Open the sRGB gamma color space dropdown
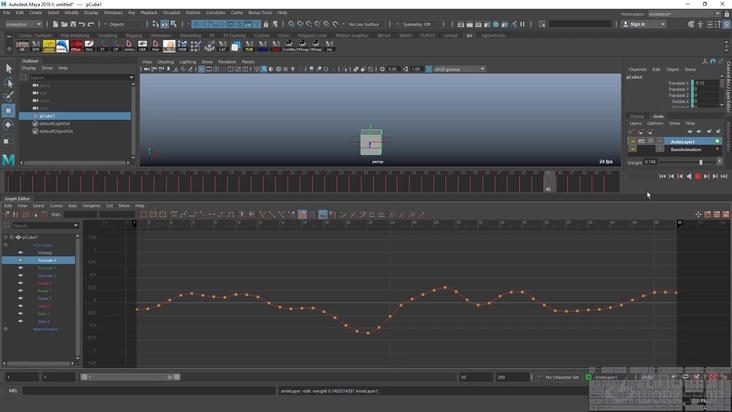Viewport: 732px width, 412px height. pyautogui.click(x=458, y=69)
